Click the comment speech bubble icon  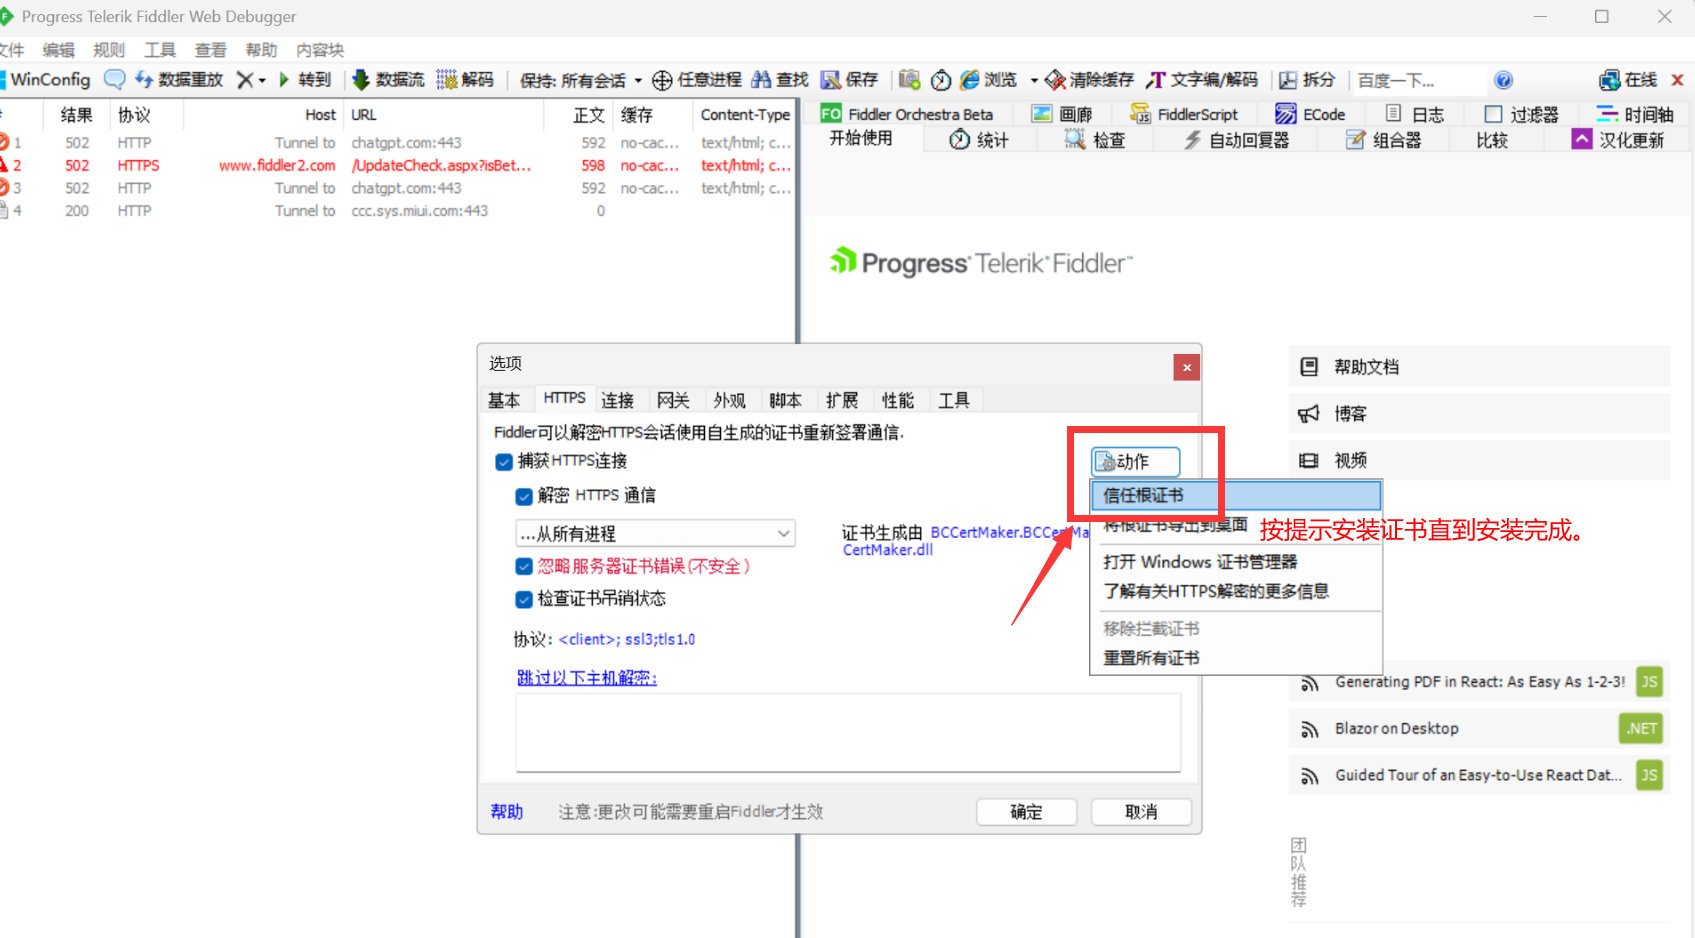click(x=115, y=79)
